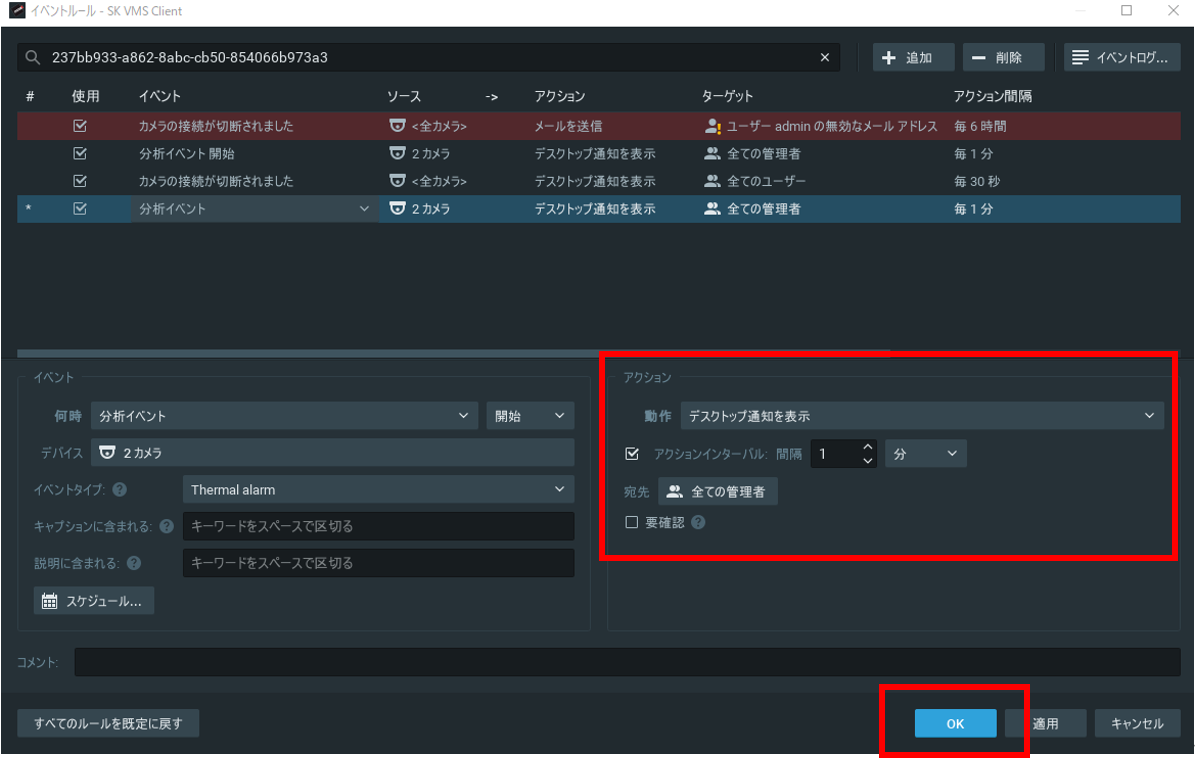1195x762 pixels.
Task: Click the plus icon on 追加 button
Action: pyautogui.click(x=889, y=57)
